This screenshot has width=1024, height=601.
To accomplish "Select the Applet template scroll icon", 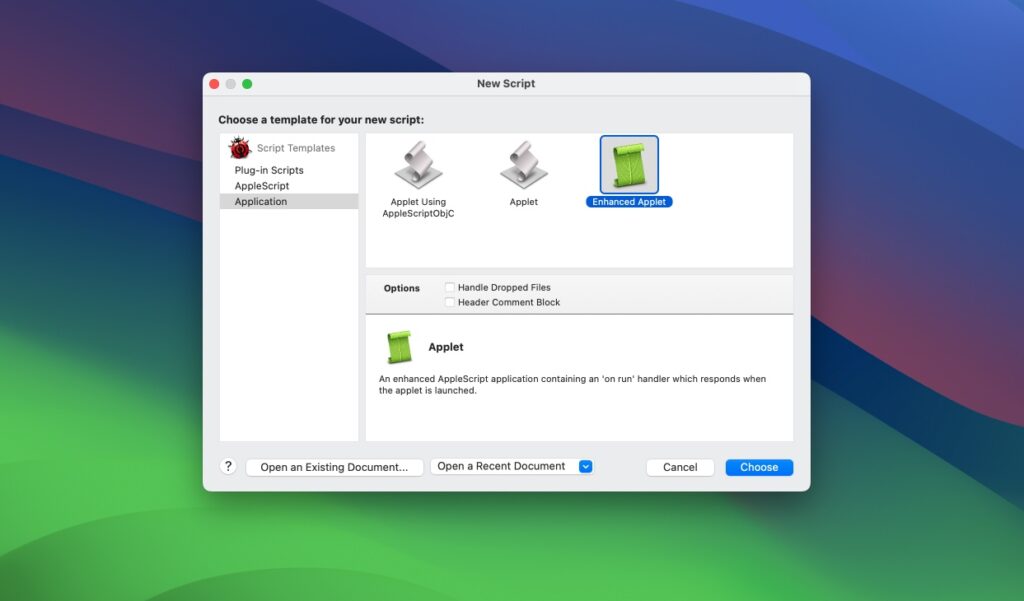I will tap(523, 168).
